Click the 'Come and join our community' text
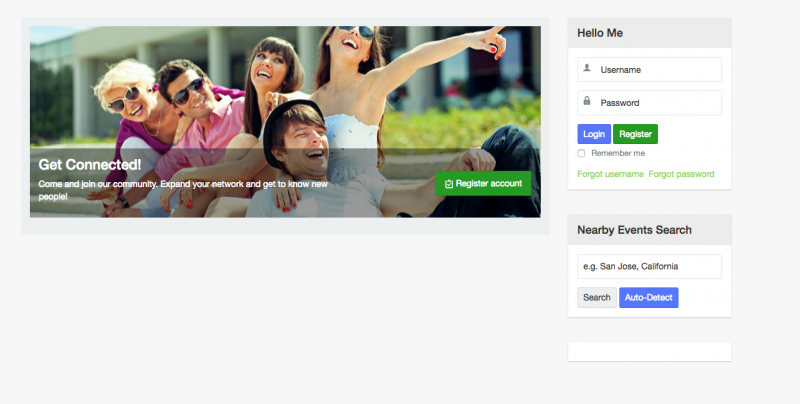 [183, 190]
